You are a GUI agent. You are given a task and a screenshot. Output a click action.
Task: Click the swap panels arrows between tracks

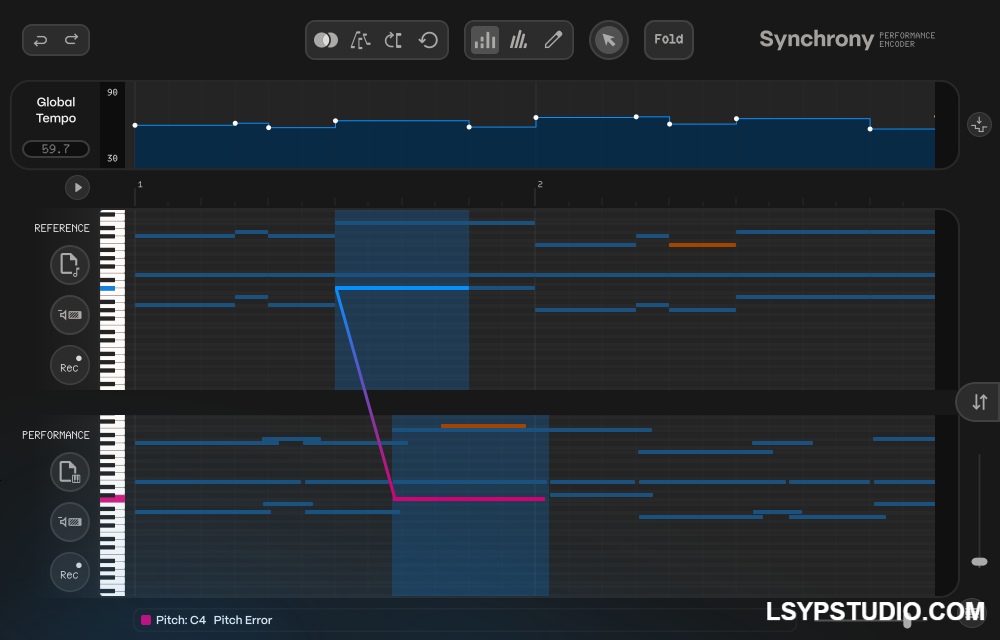[978, 401]
